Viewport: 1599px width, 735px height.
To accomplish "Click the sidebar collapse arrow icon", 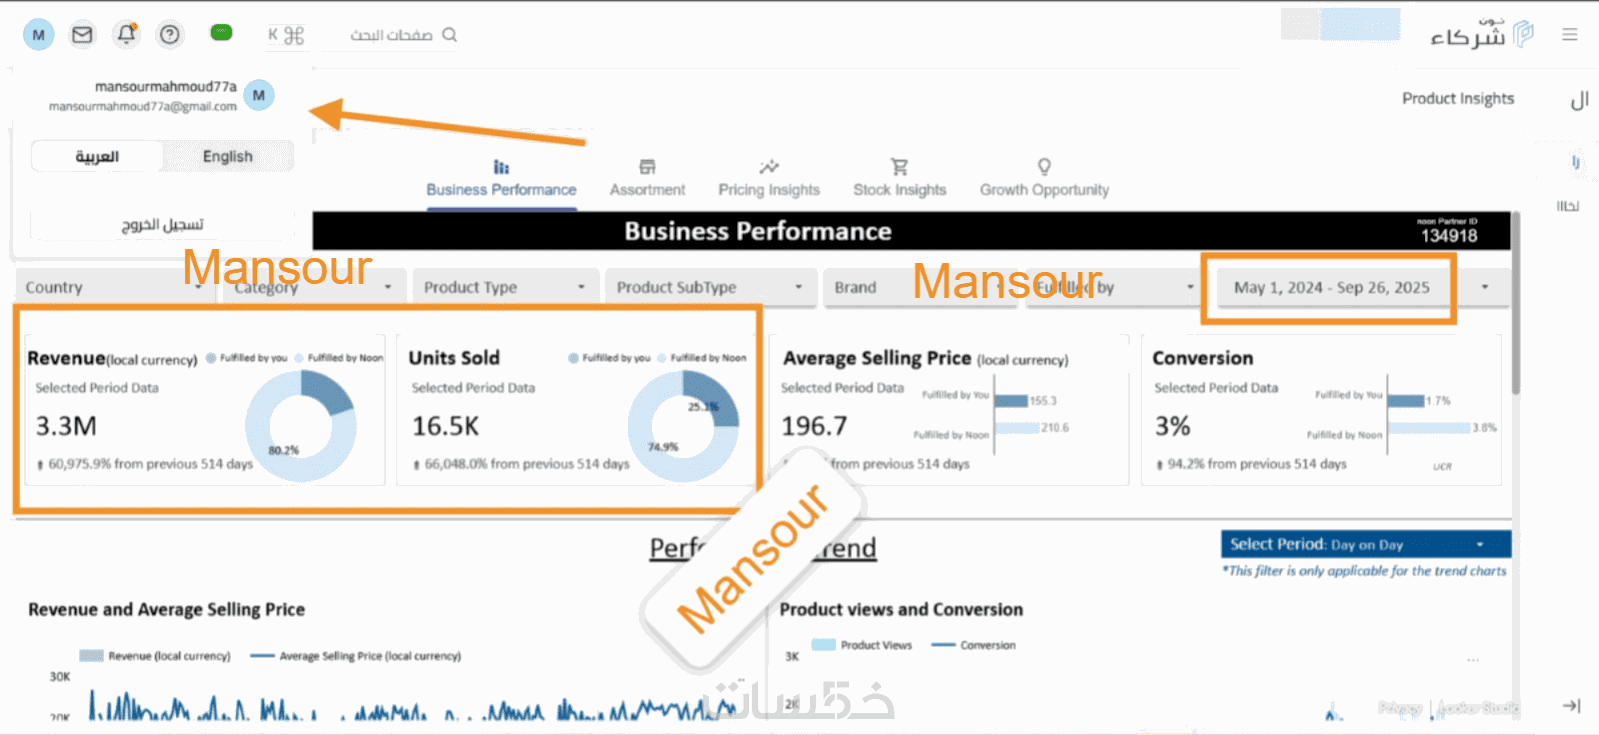I will coord(1571,706).
